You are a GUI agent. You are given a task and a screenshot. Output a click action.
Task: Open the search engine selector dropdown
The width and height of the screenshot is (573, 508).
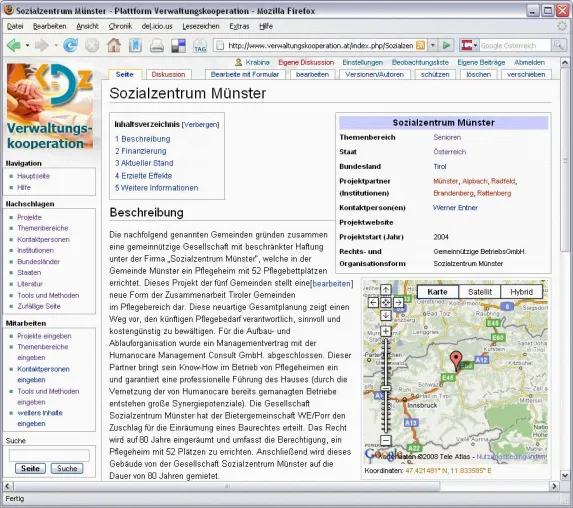tap(475, 46)
